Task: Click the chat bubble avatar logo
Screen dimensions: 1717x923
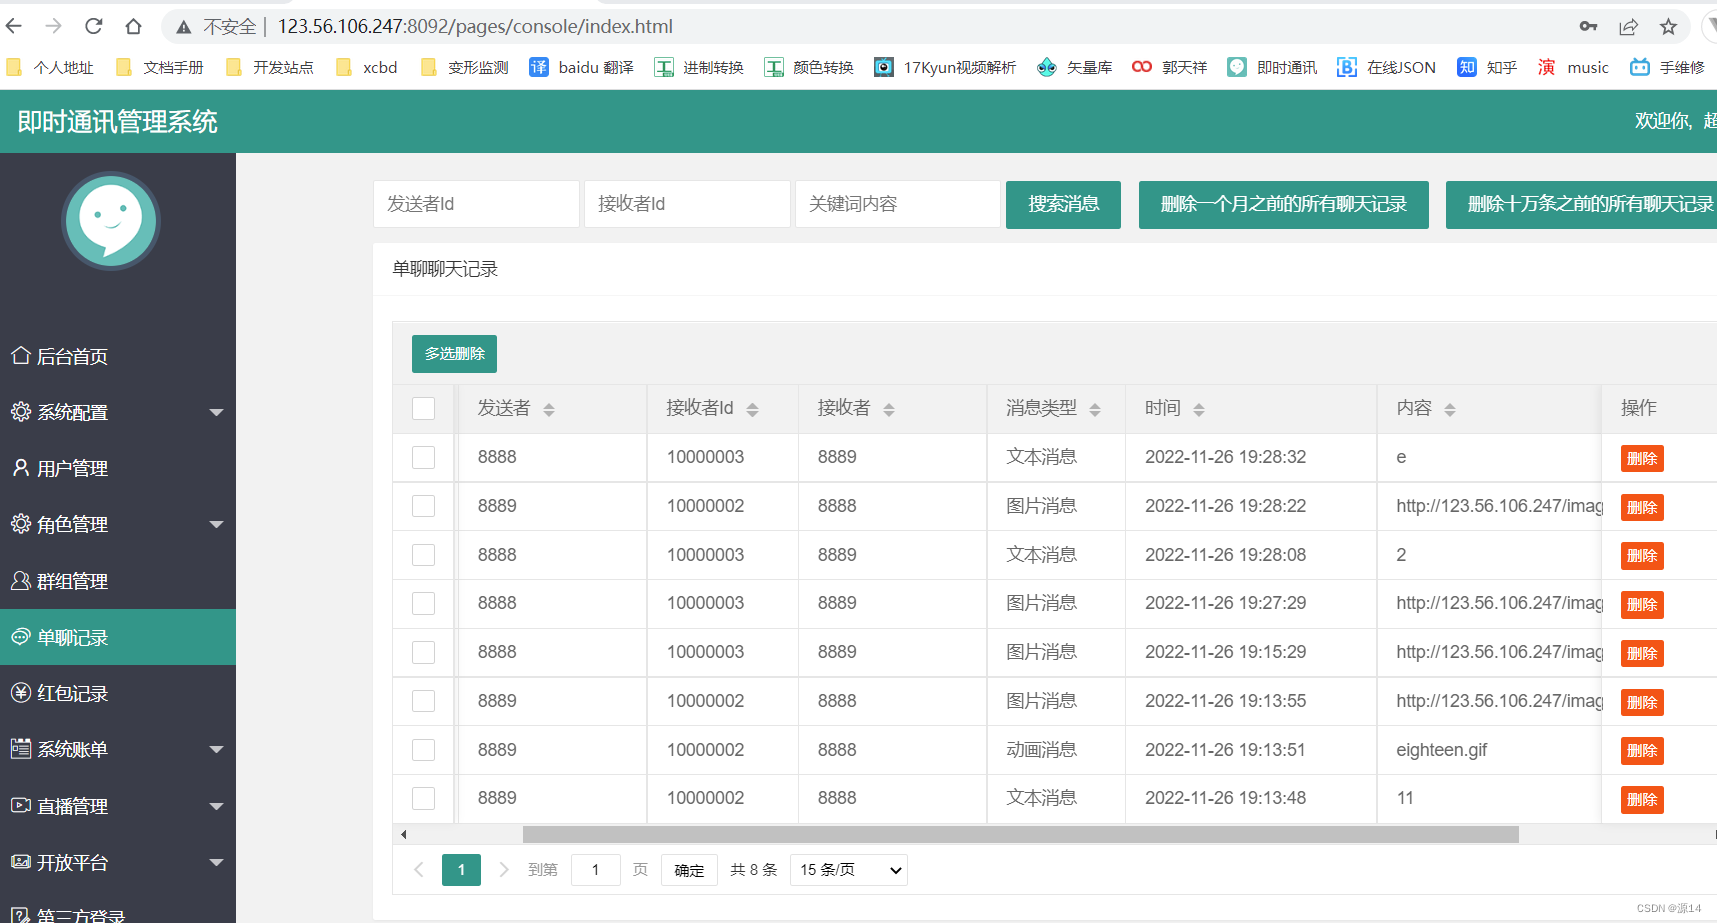Action: coord(111,221)
